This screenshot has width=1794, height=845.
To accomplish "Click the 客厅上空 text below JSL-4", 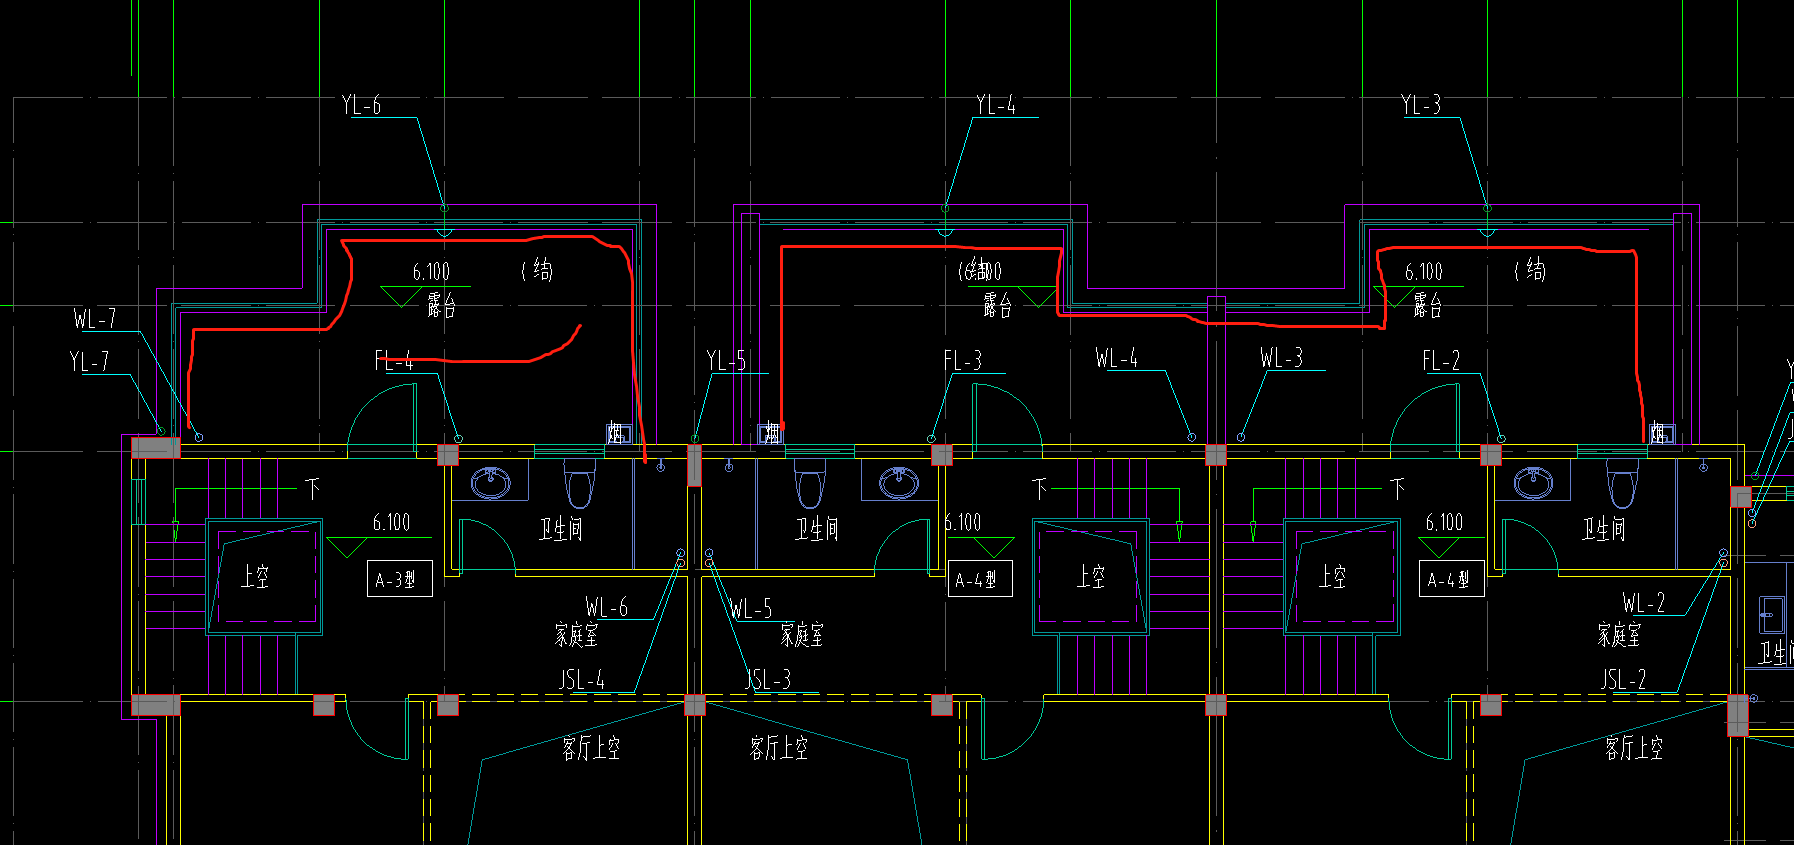I will click(x=591, y=748).
